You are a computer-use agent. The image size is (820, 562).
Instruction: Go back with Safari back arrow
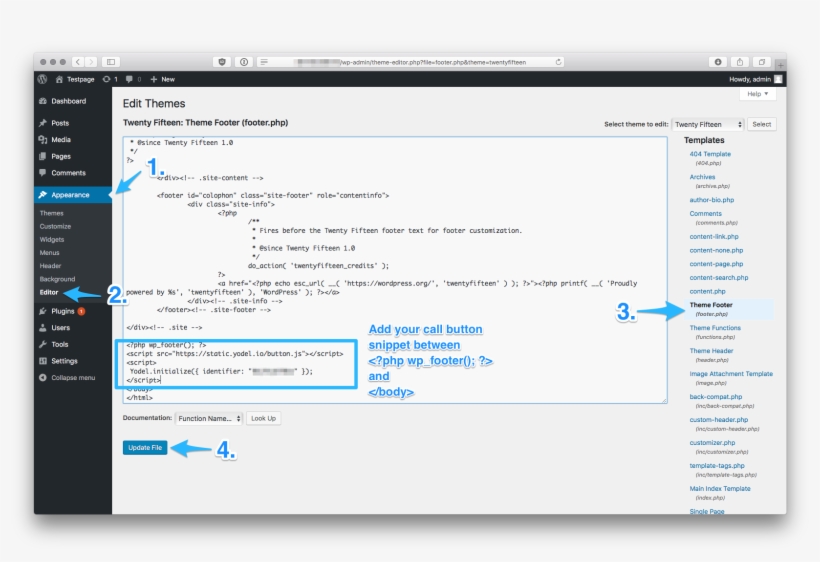point(77,62)
